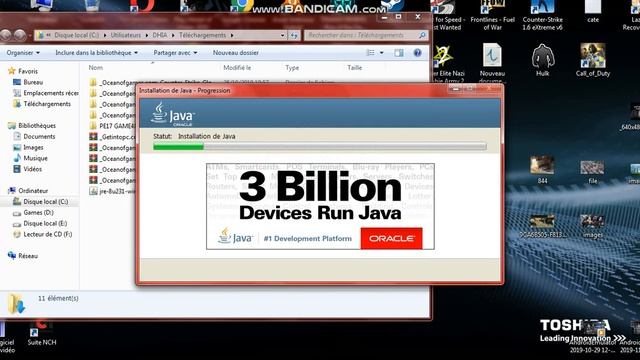Open the 844 image on desktop

tap(542, 169)
